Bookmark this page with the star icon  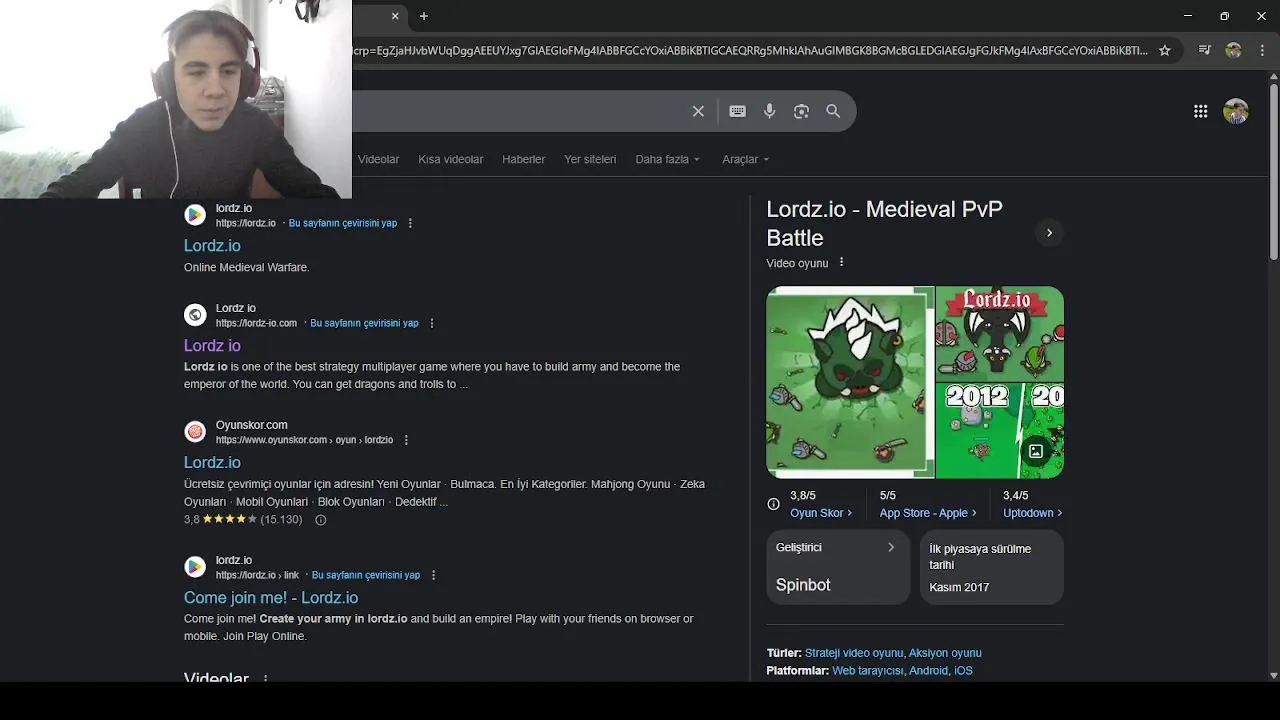[1164, 50]
